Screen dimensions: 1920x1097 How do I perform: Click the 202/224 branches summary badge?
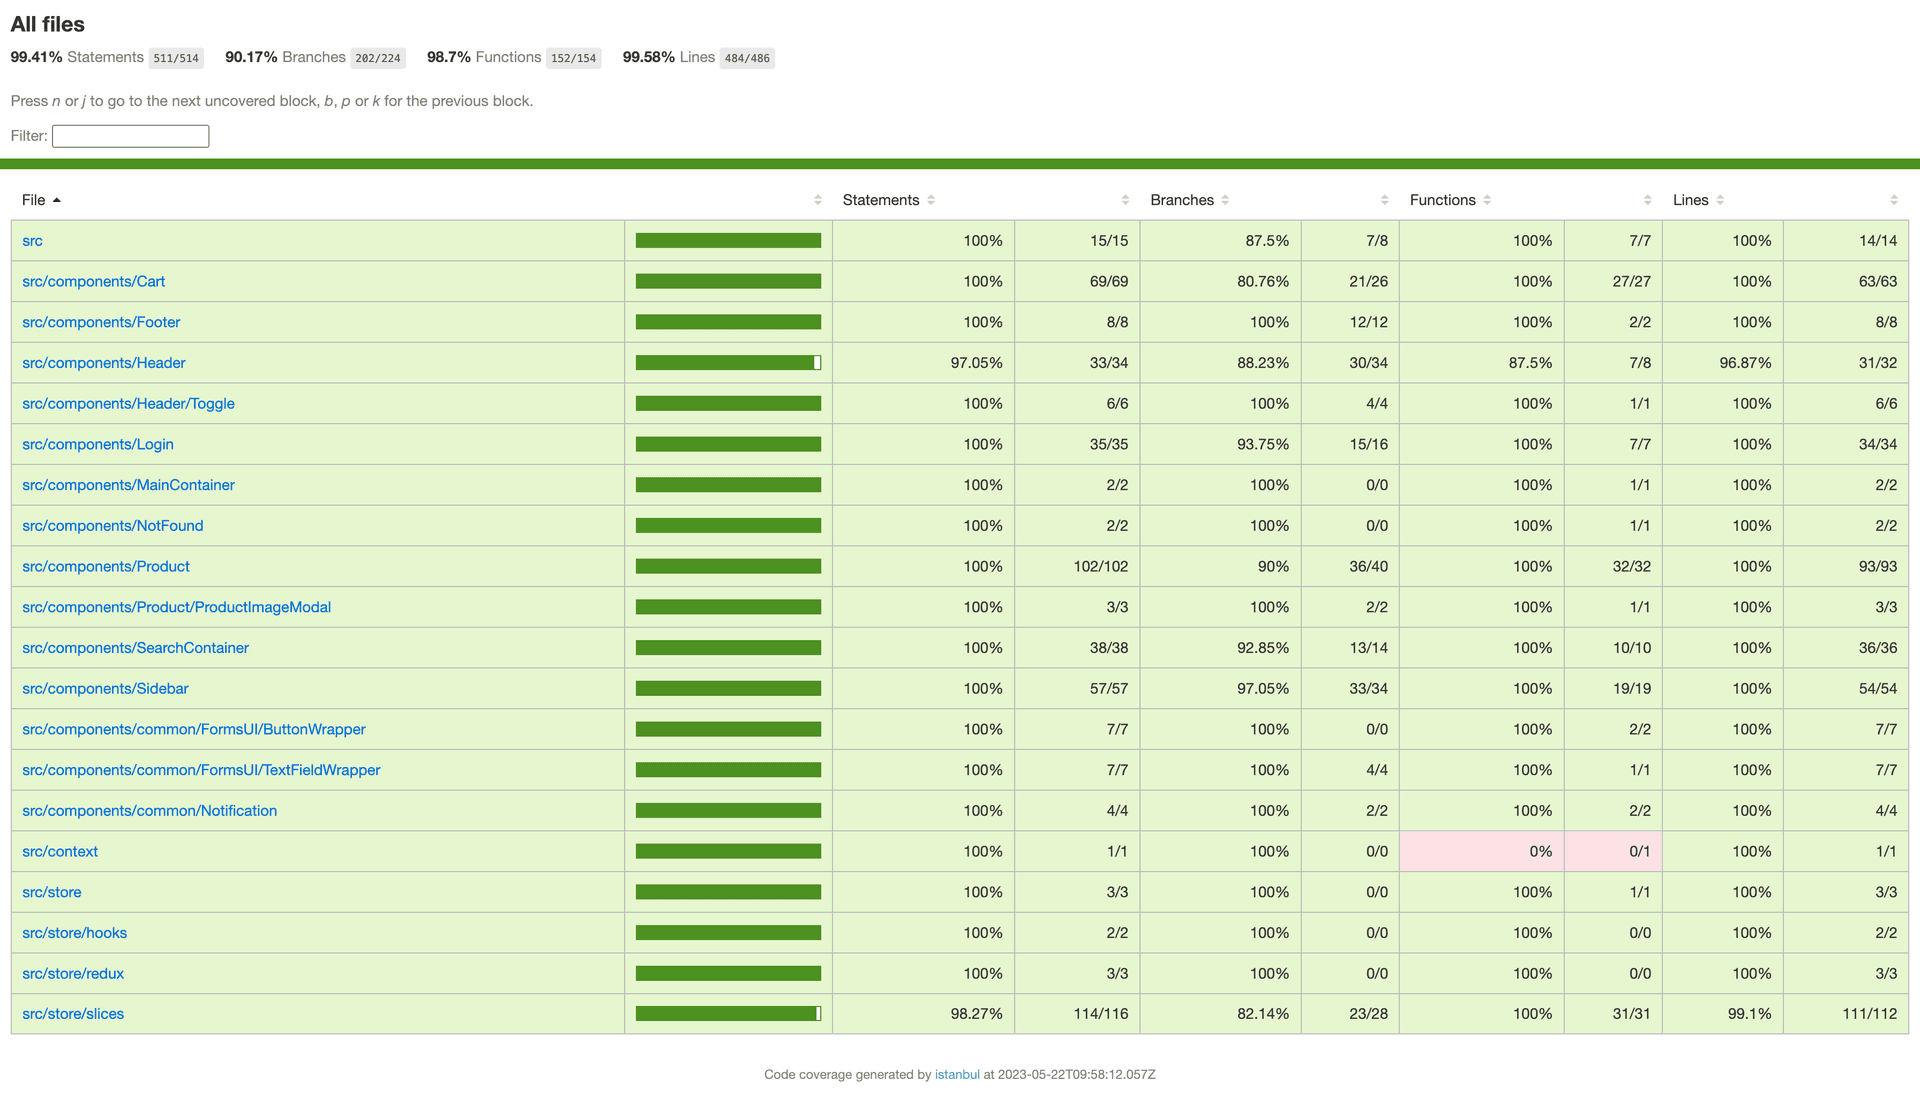pos(378,58)
